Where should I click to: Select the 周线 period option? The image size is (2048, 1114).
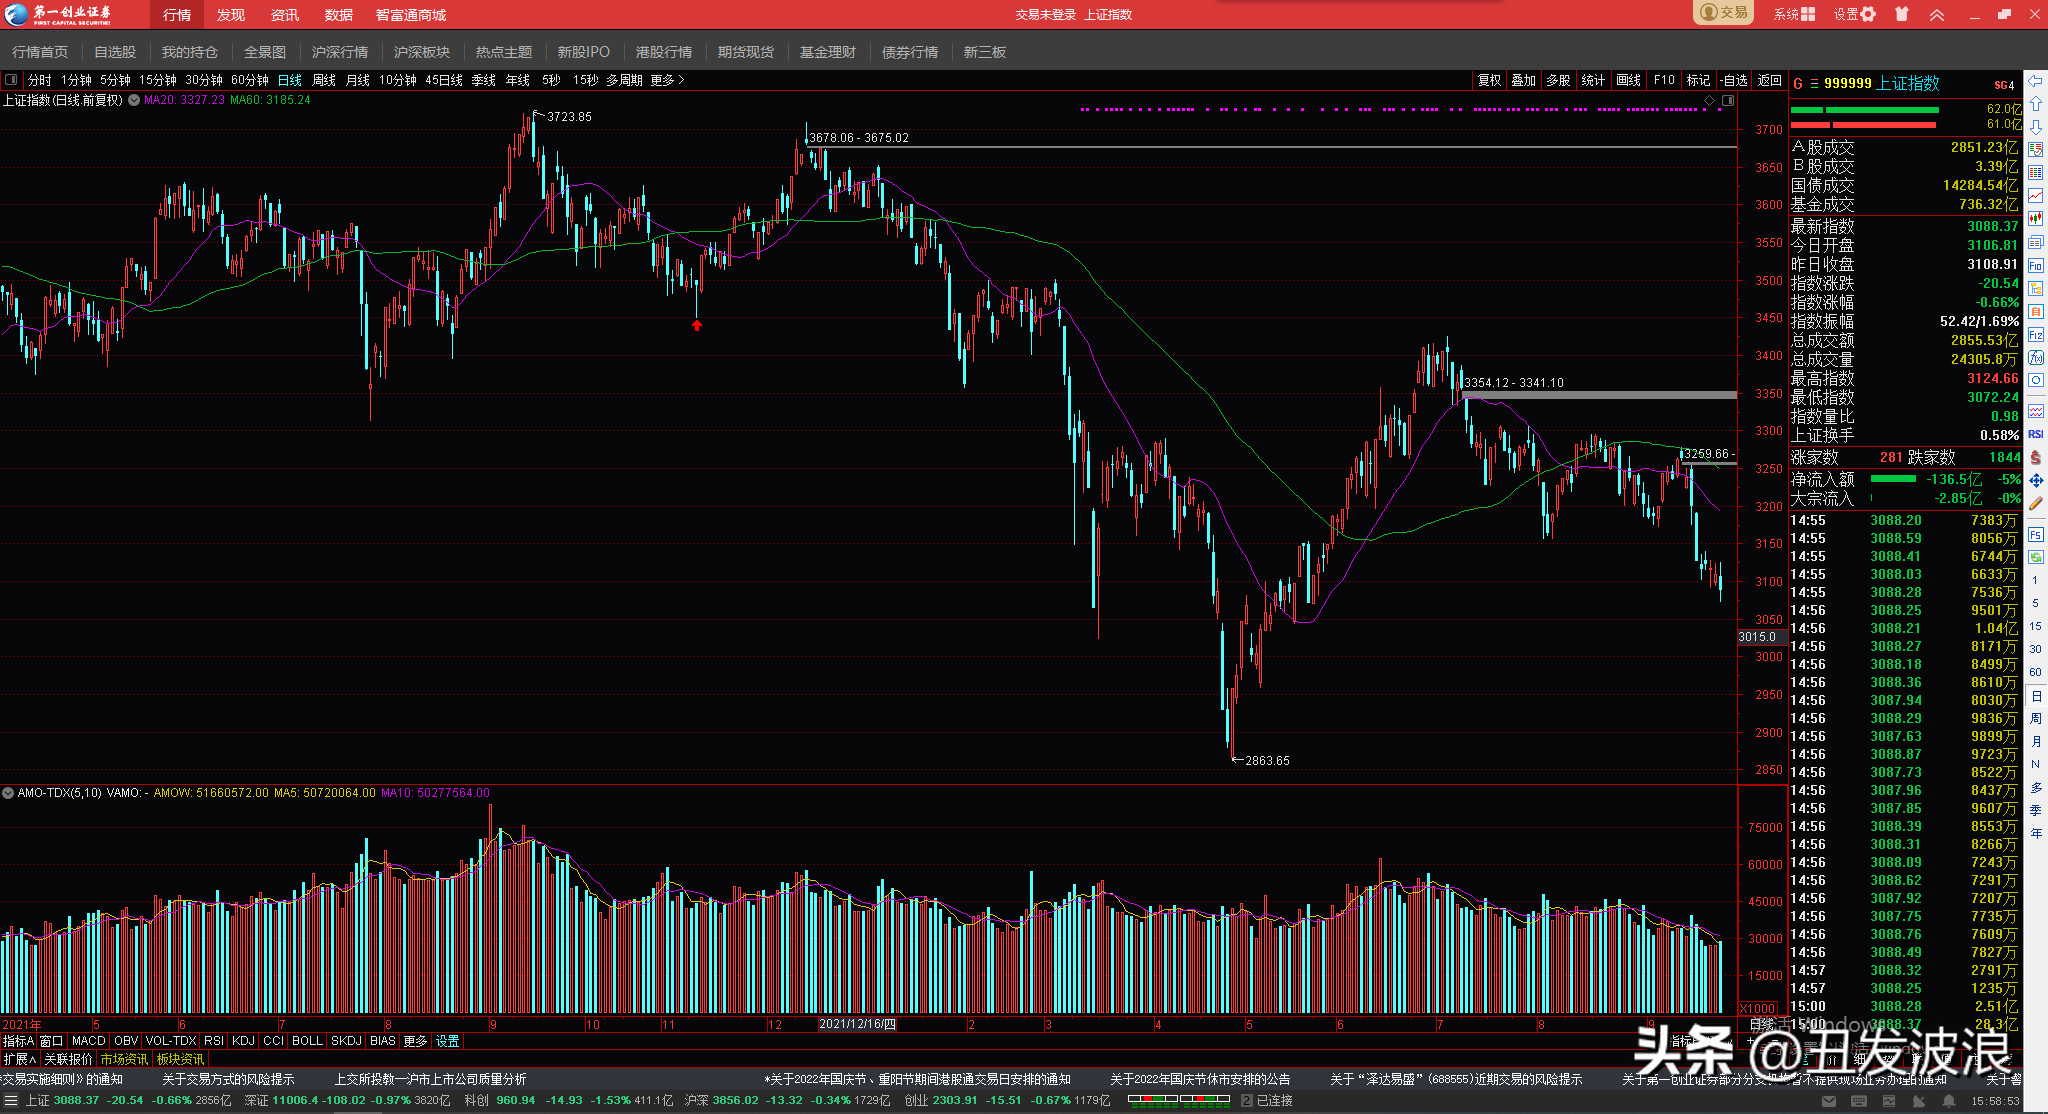[324, 80]
